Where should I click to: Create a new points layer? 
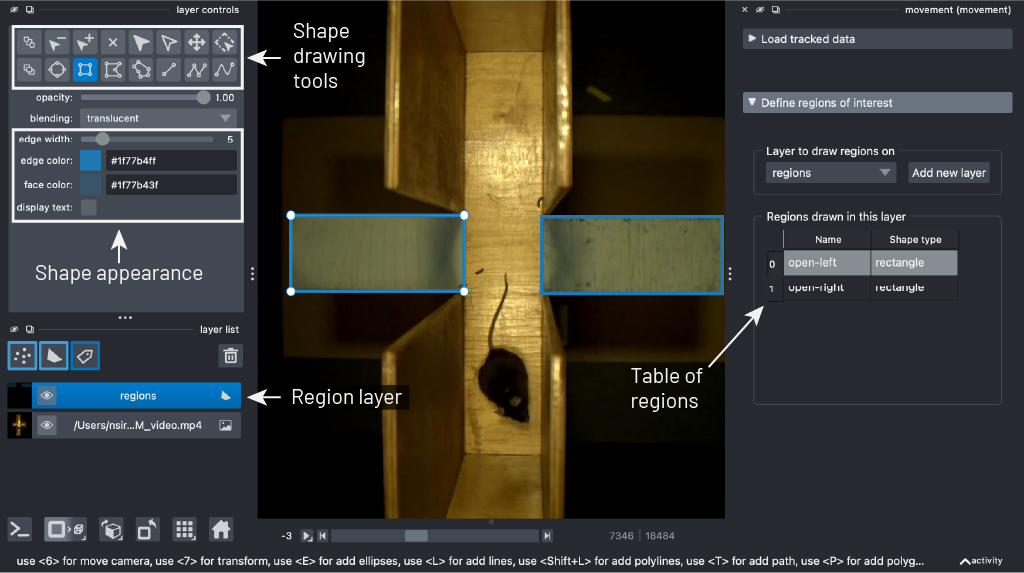[x=22, y=355]
